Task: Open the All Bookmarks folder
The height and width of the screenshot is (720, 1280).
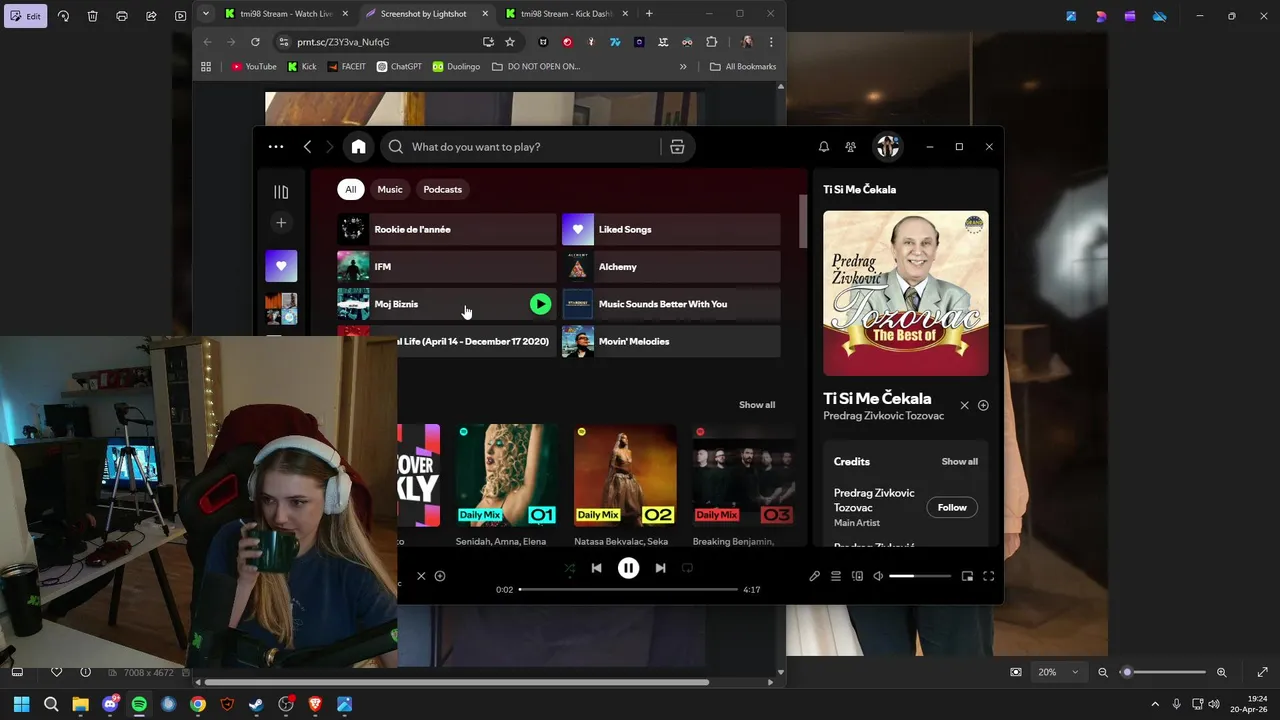Action: 743,67
